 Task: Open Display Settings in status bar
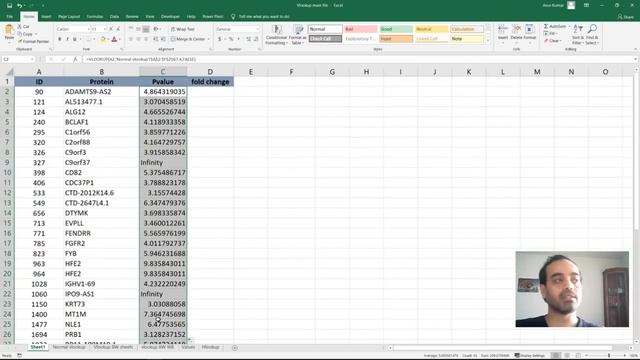pos(529,356)
